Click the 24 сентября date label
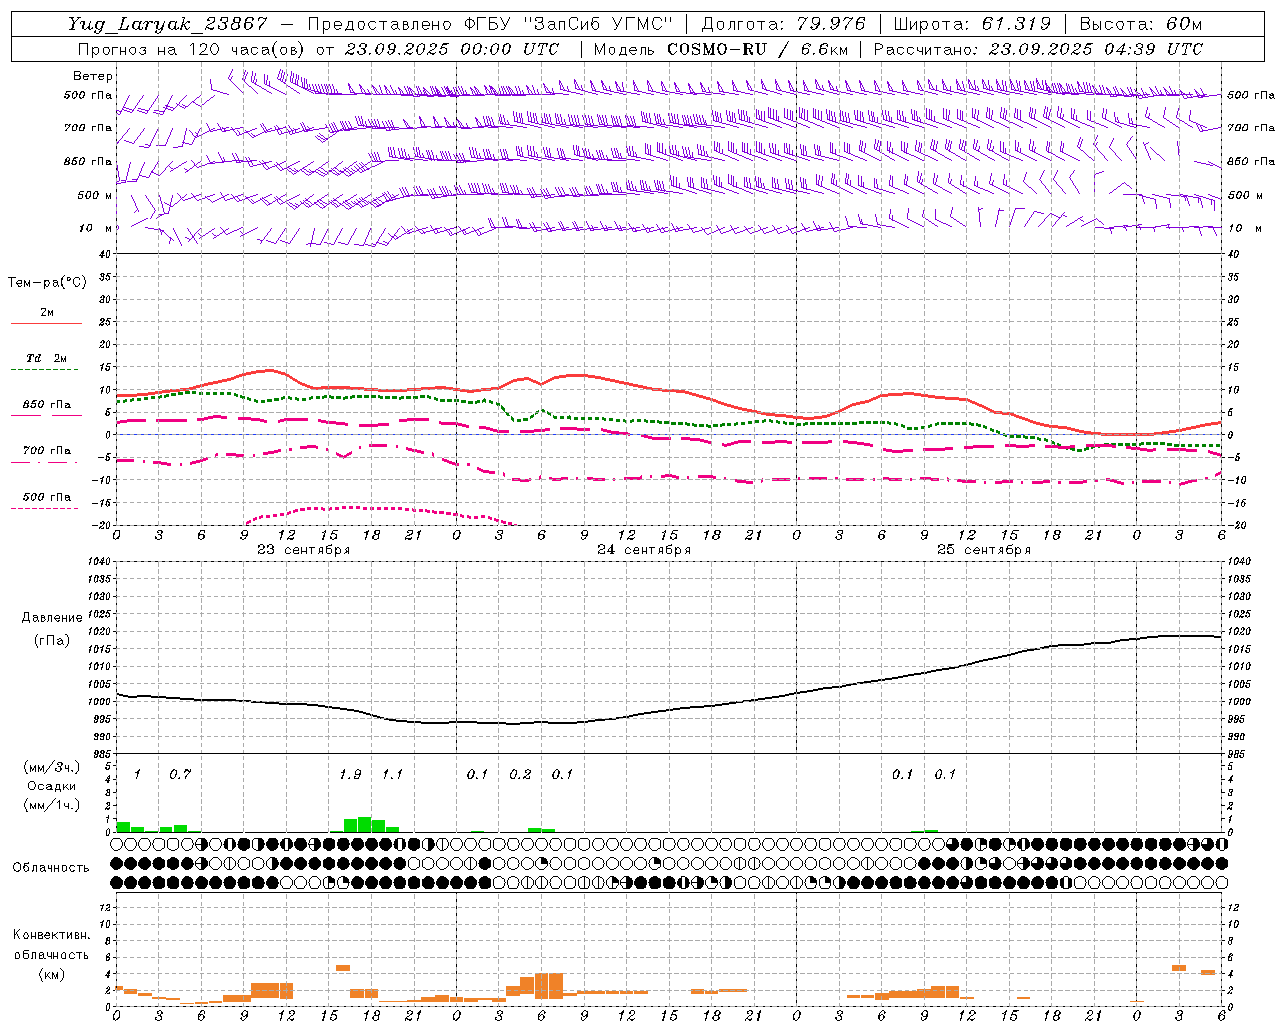1280x1024 pixels. 643,550
